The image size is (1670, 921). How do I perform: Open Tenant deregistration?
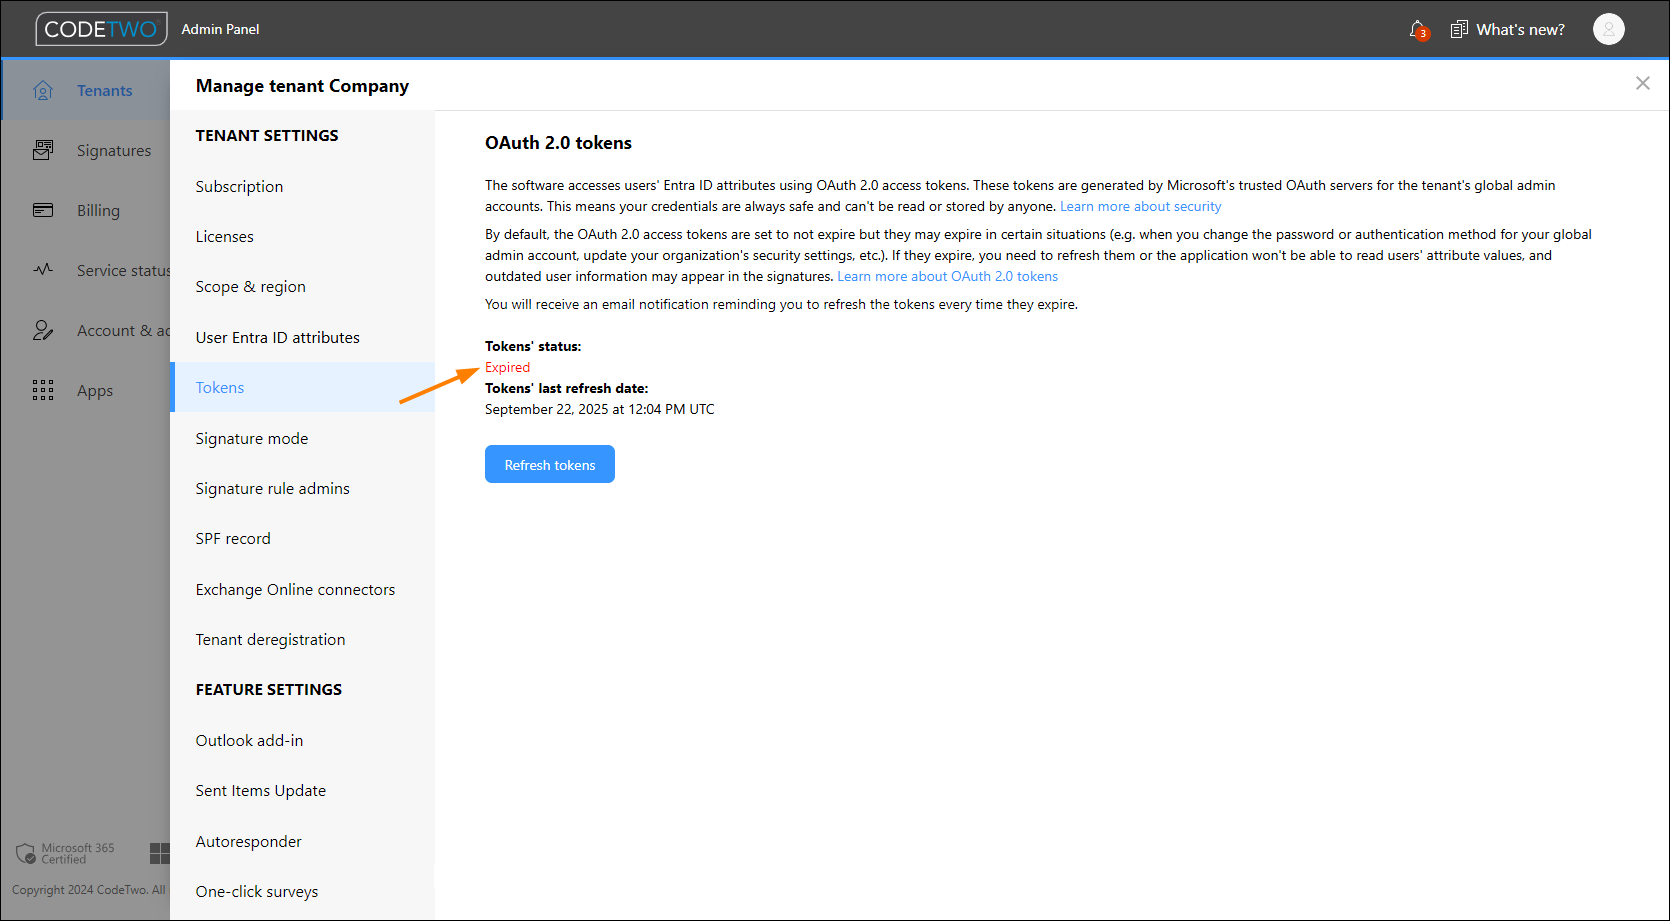click(302, 639)
